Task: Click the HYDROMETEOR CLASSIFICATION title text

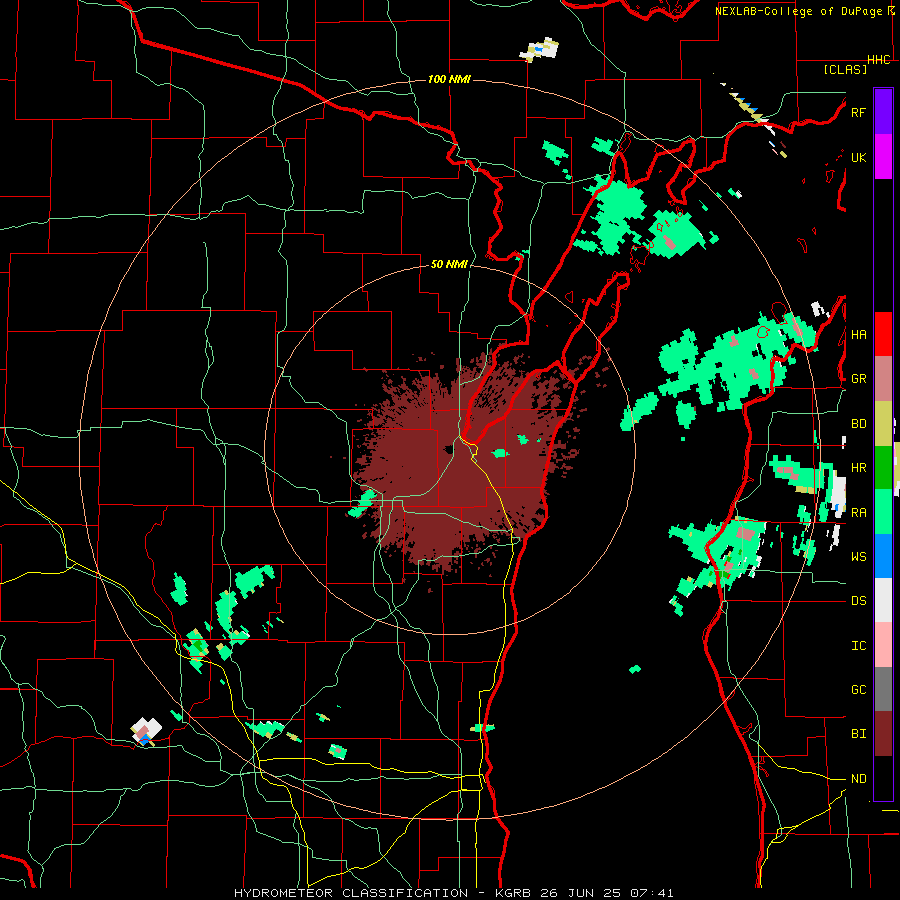Action: coord(351,893)
